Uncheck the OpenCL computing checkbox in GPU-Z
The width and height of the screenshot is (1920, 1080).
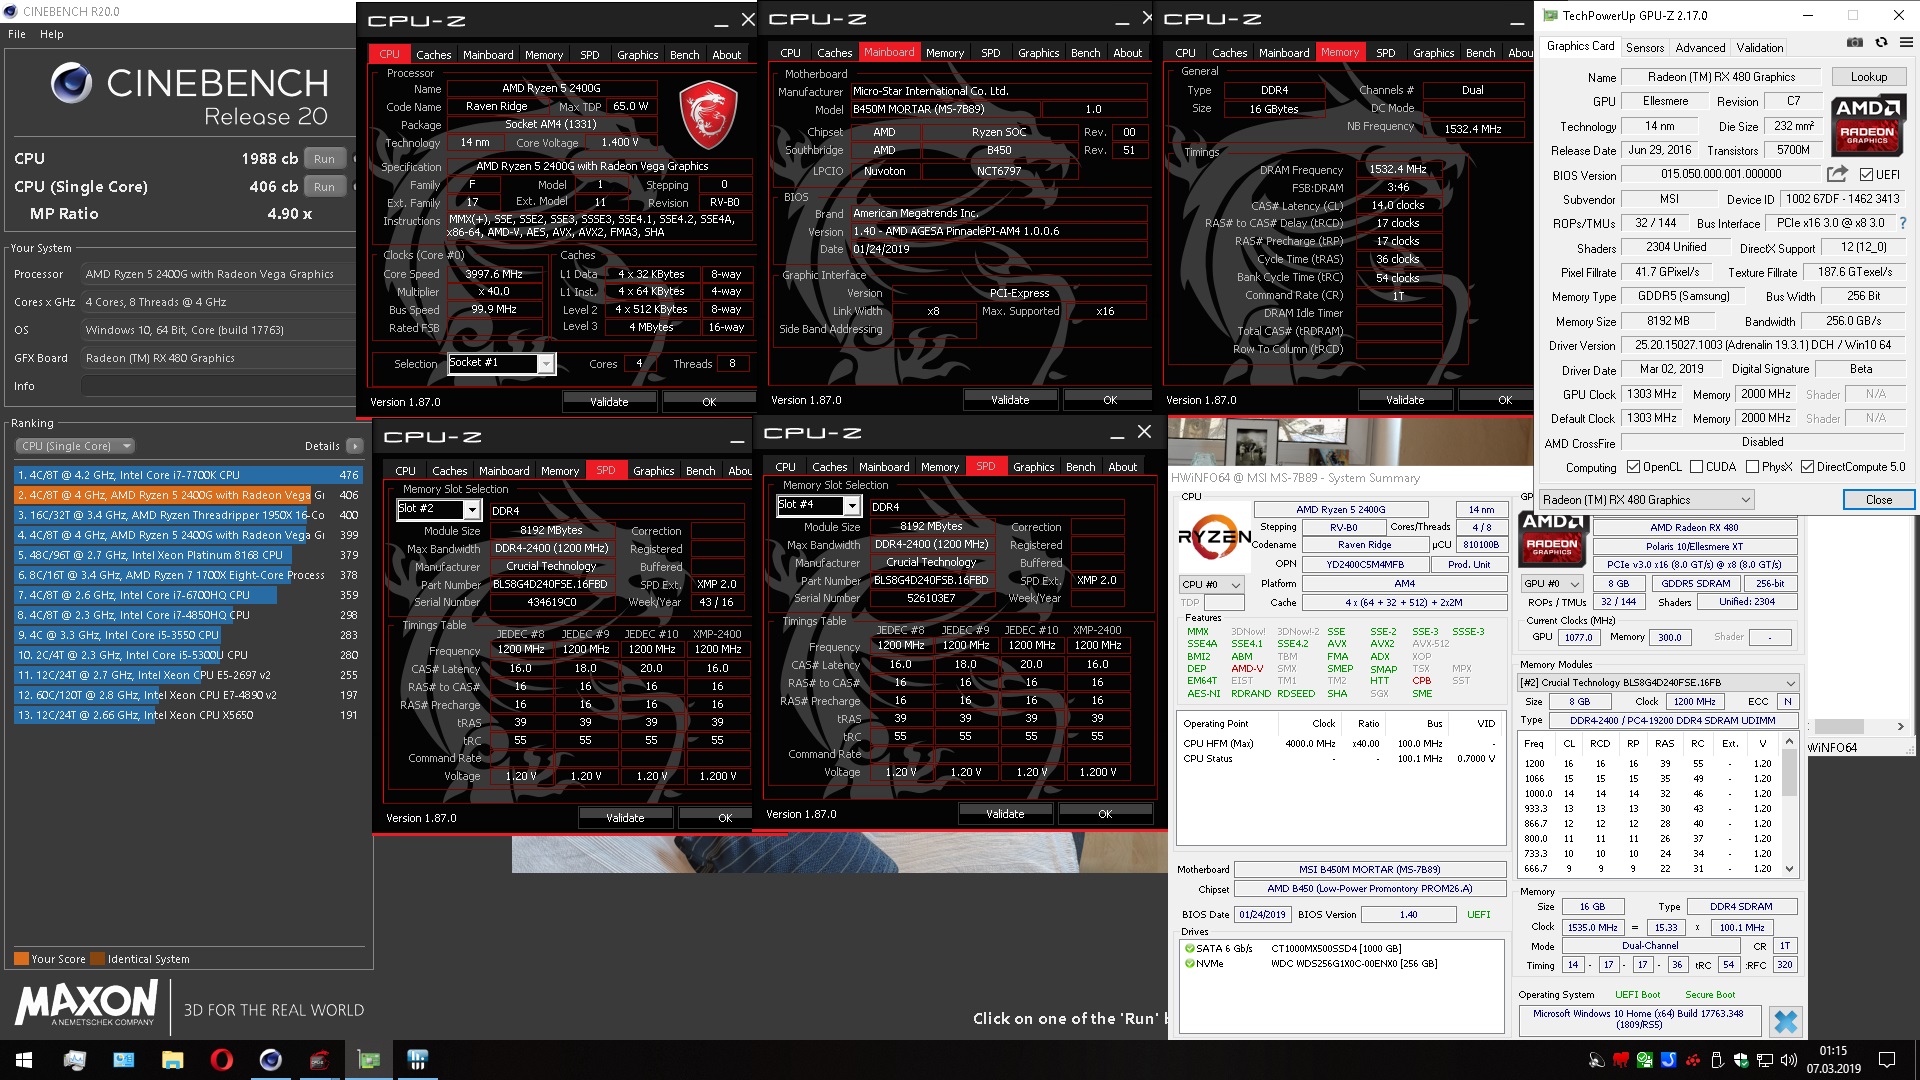[1633, 466]
